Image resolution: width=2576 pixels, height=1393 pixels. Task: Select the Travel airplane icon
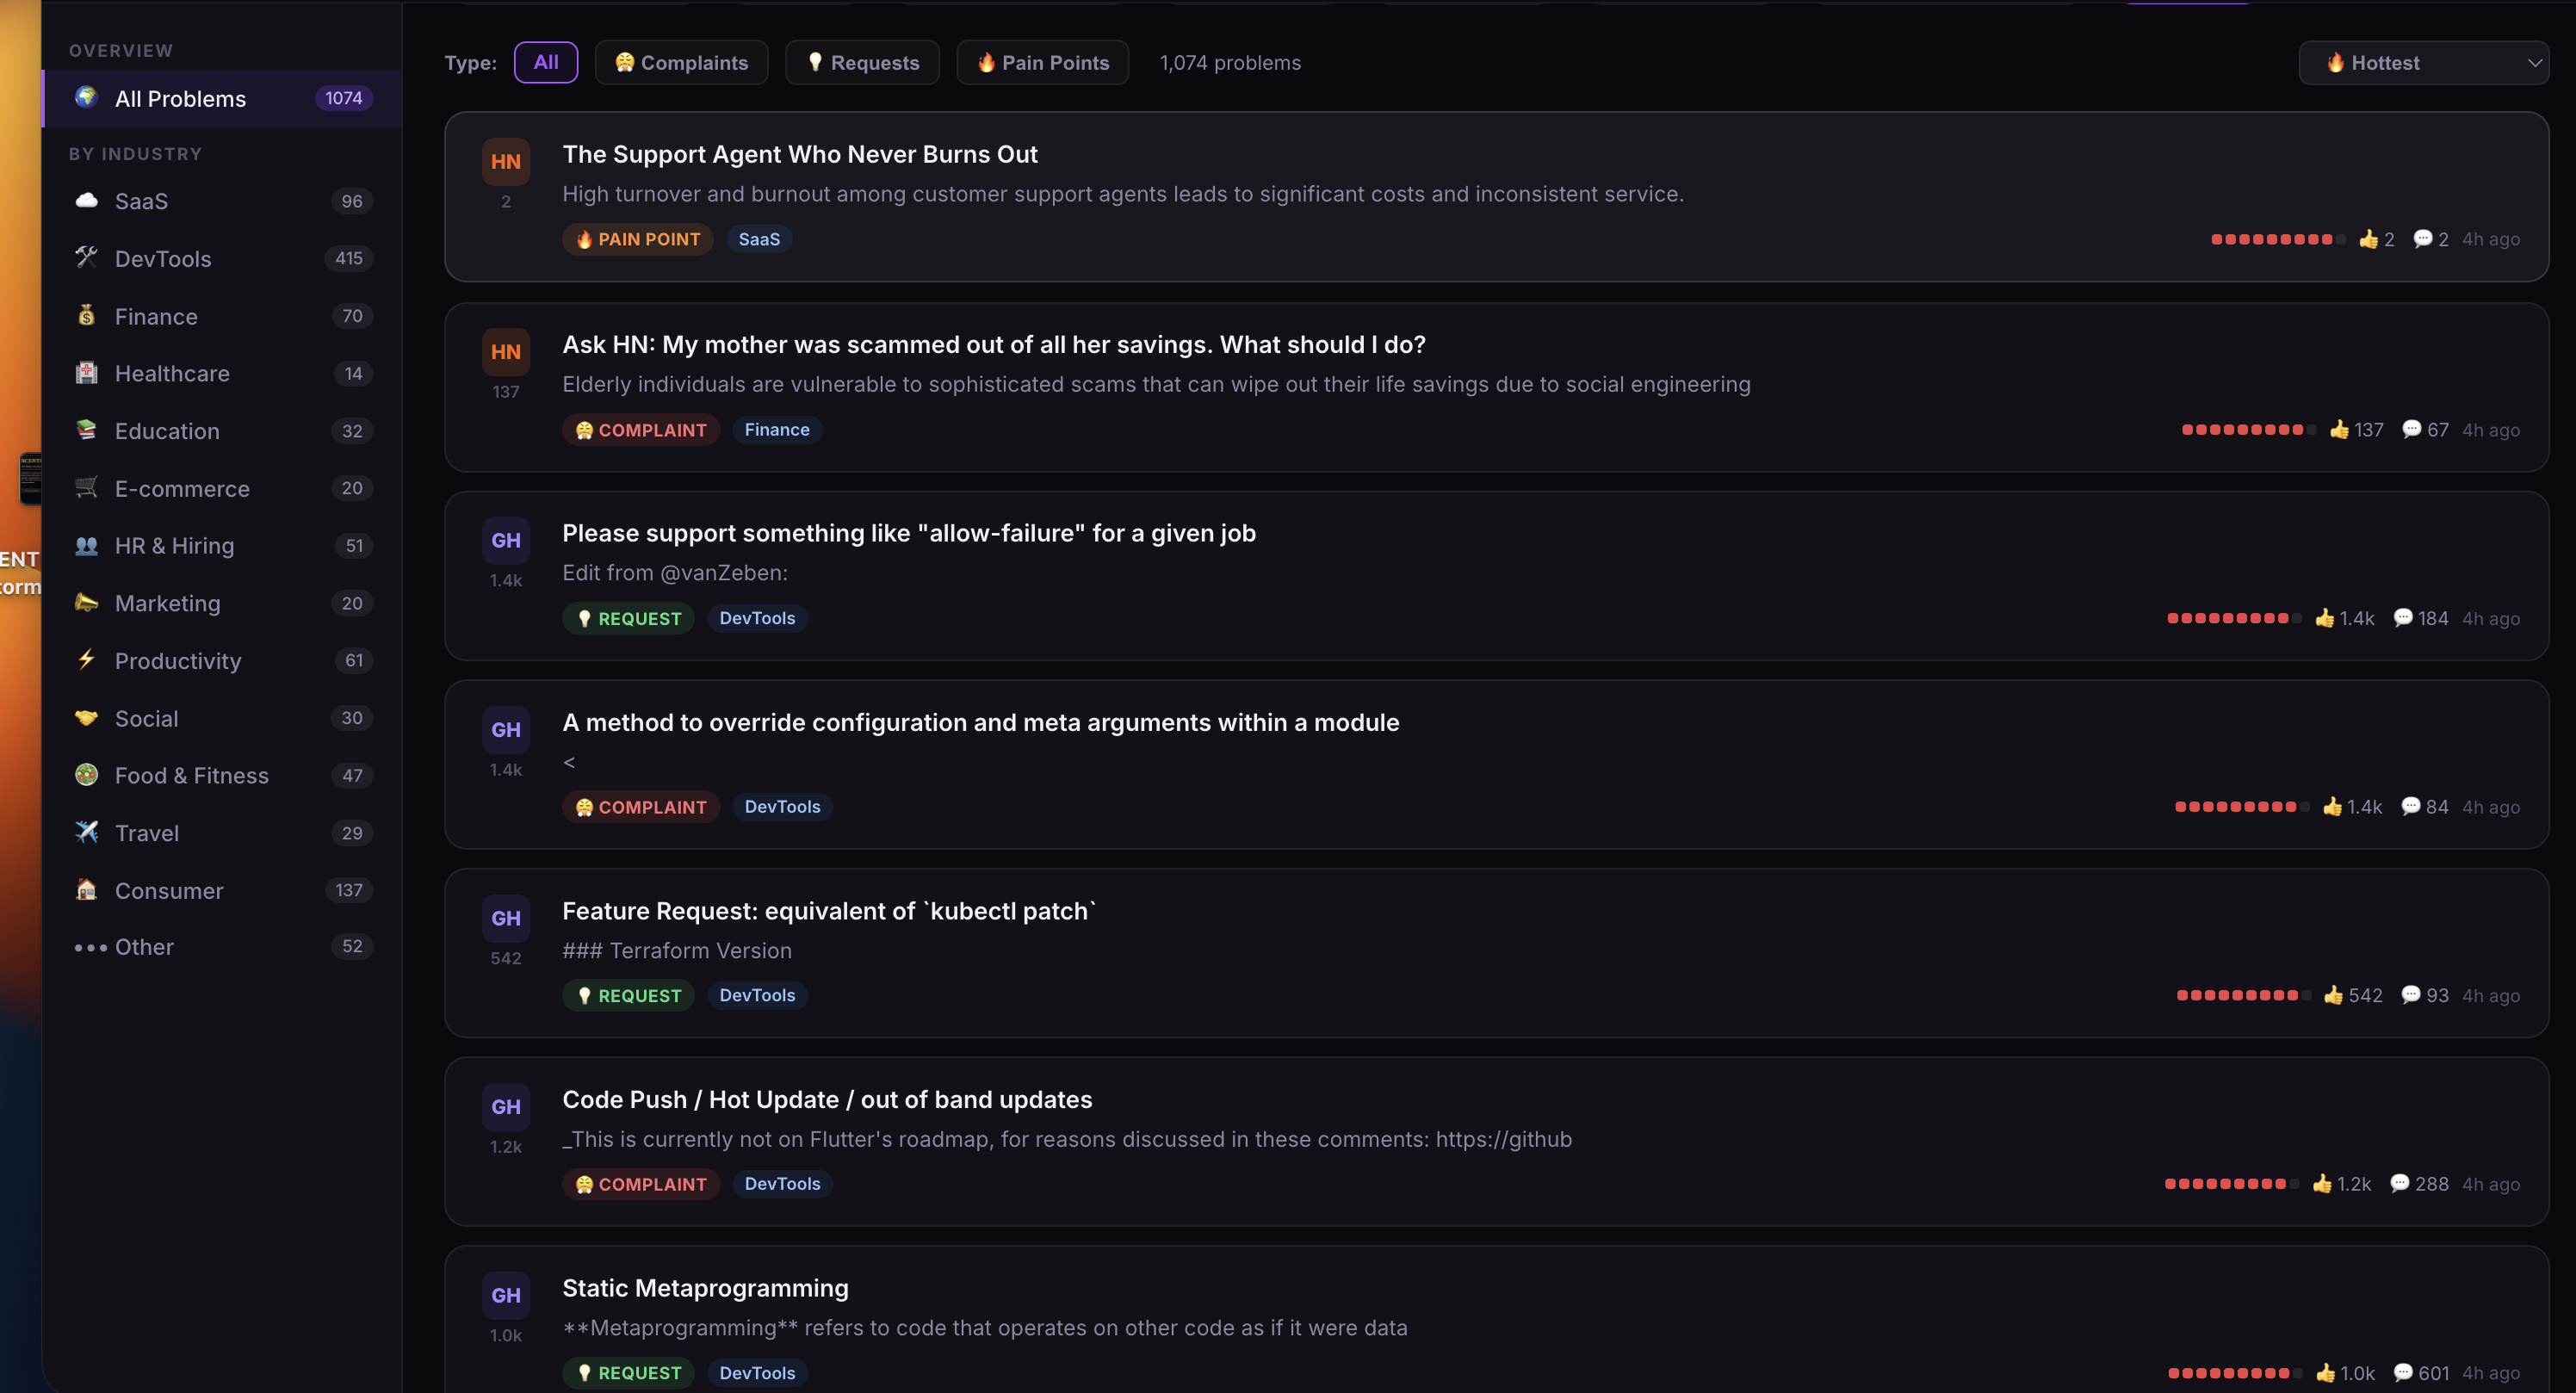point(87,832)
